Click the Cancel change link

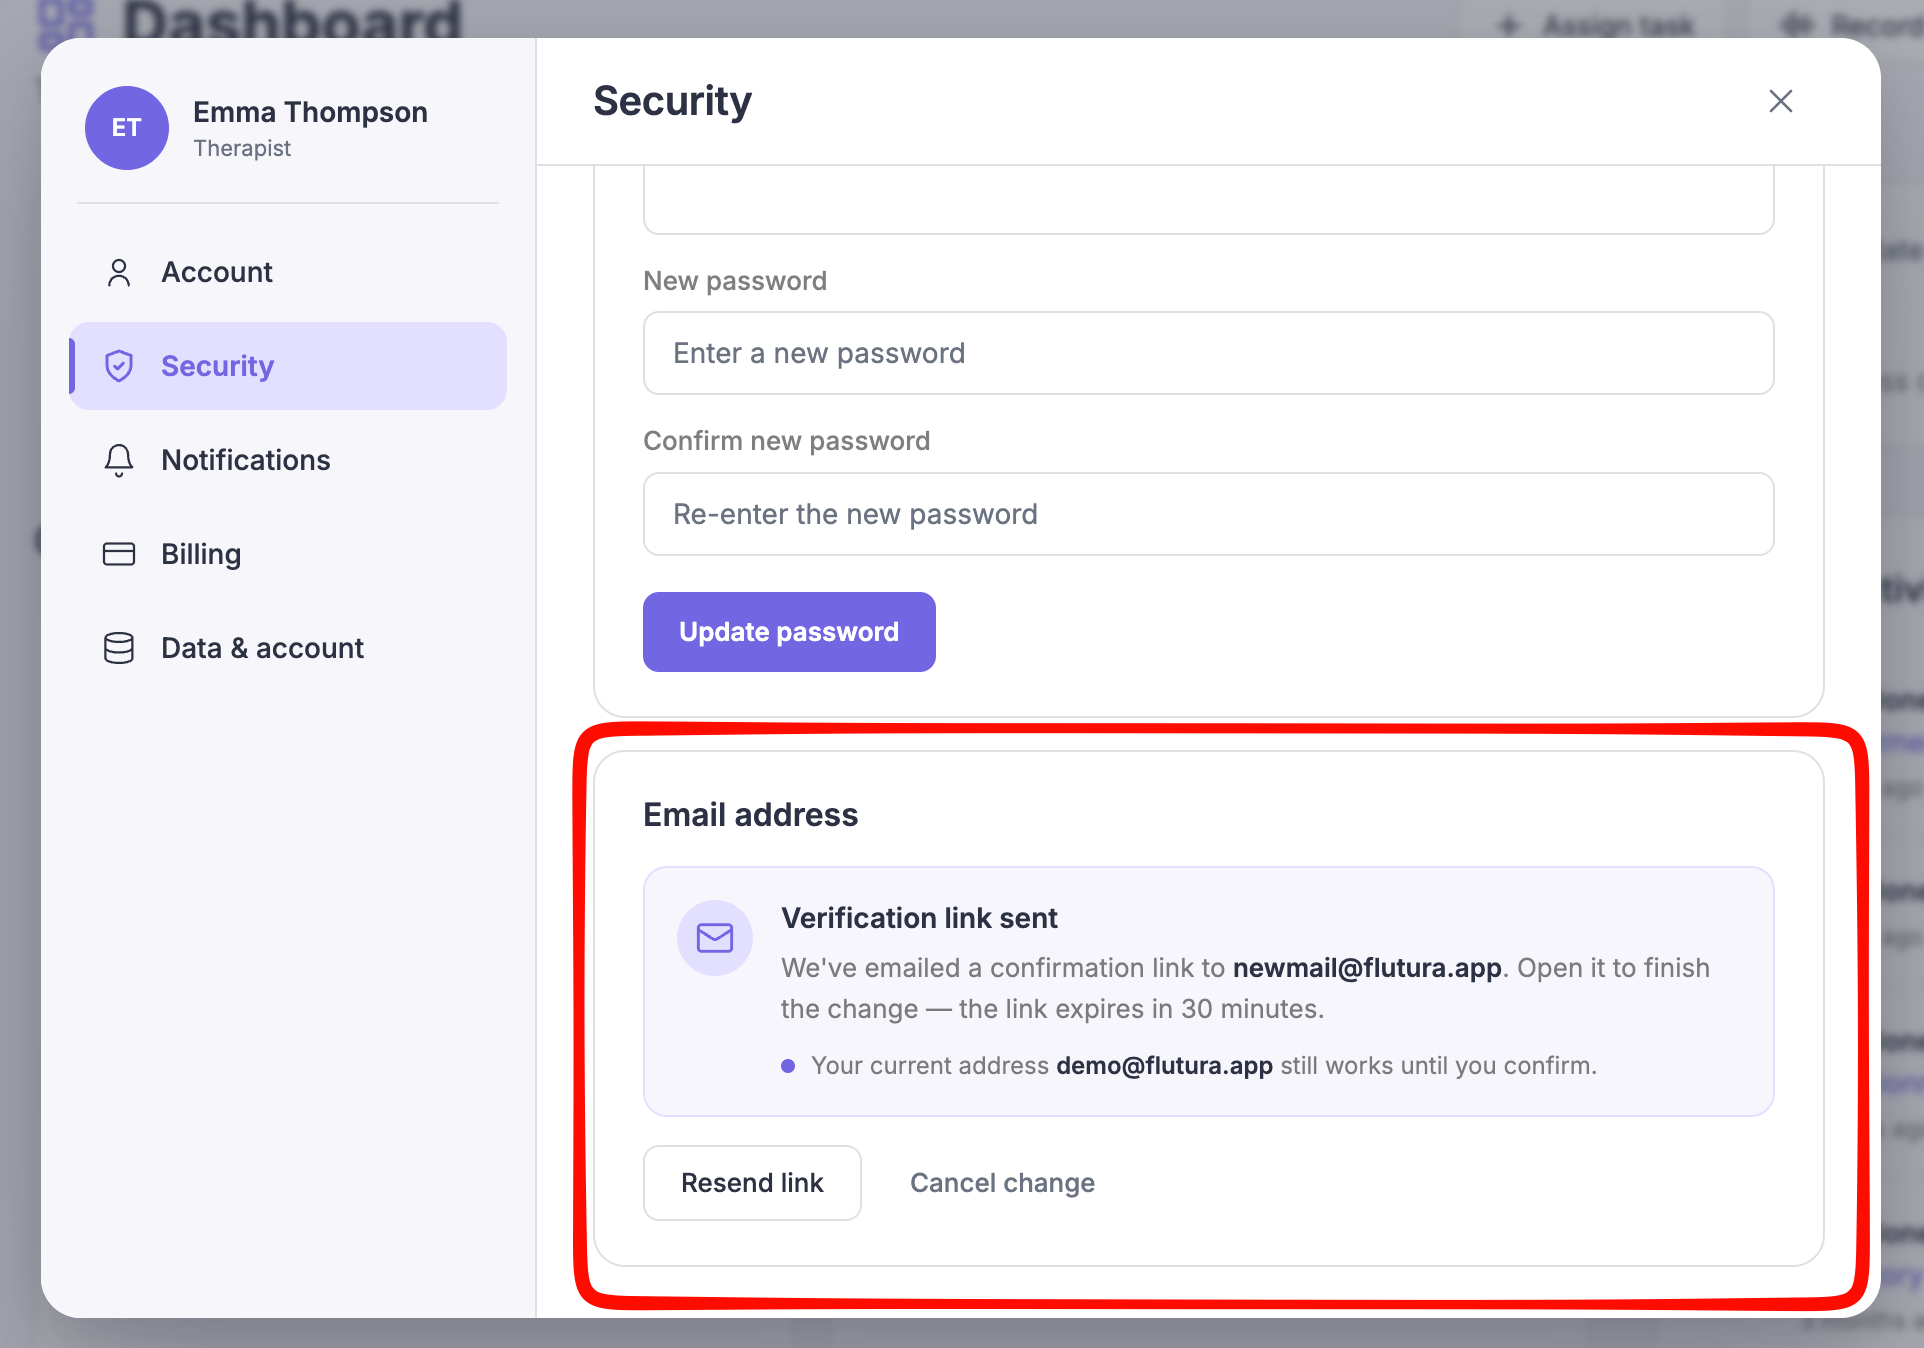point(1002,1183)
